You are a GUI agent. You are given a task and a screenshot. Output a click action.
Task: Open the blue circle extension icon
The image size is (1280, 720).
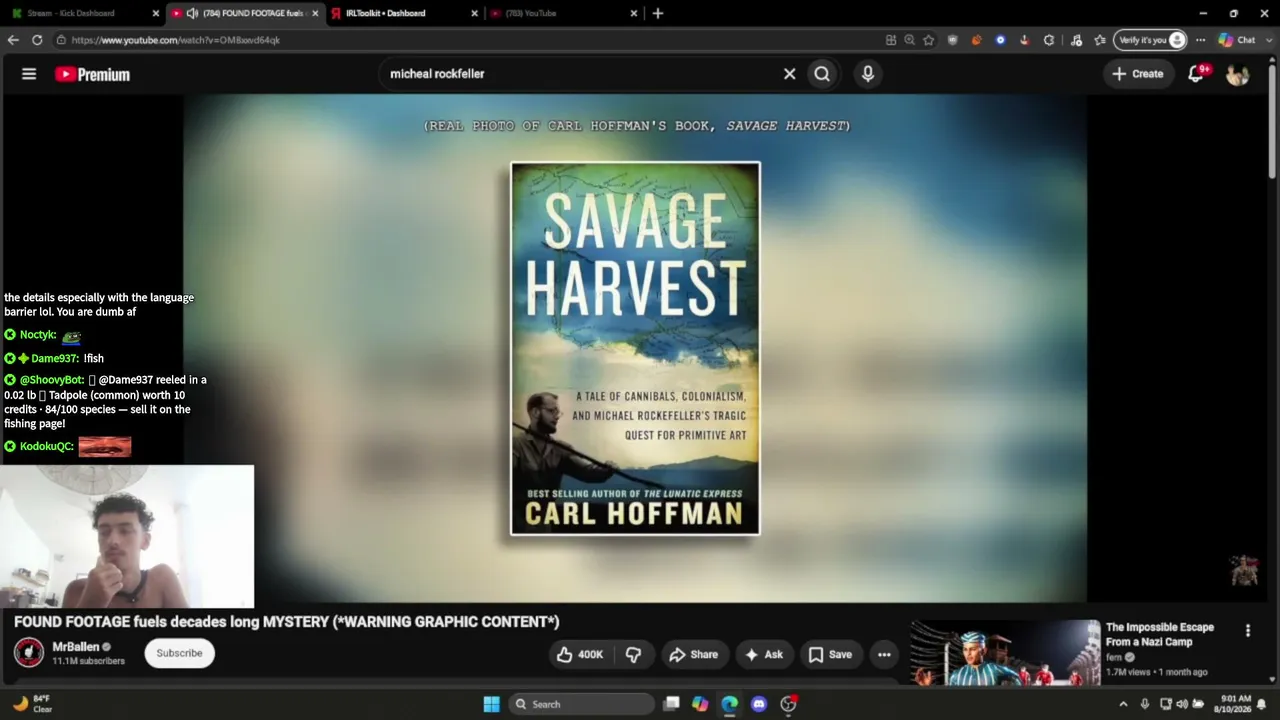pos(1001,40)
